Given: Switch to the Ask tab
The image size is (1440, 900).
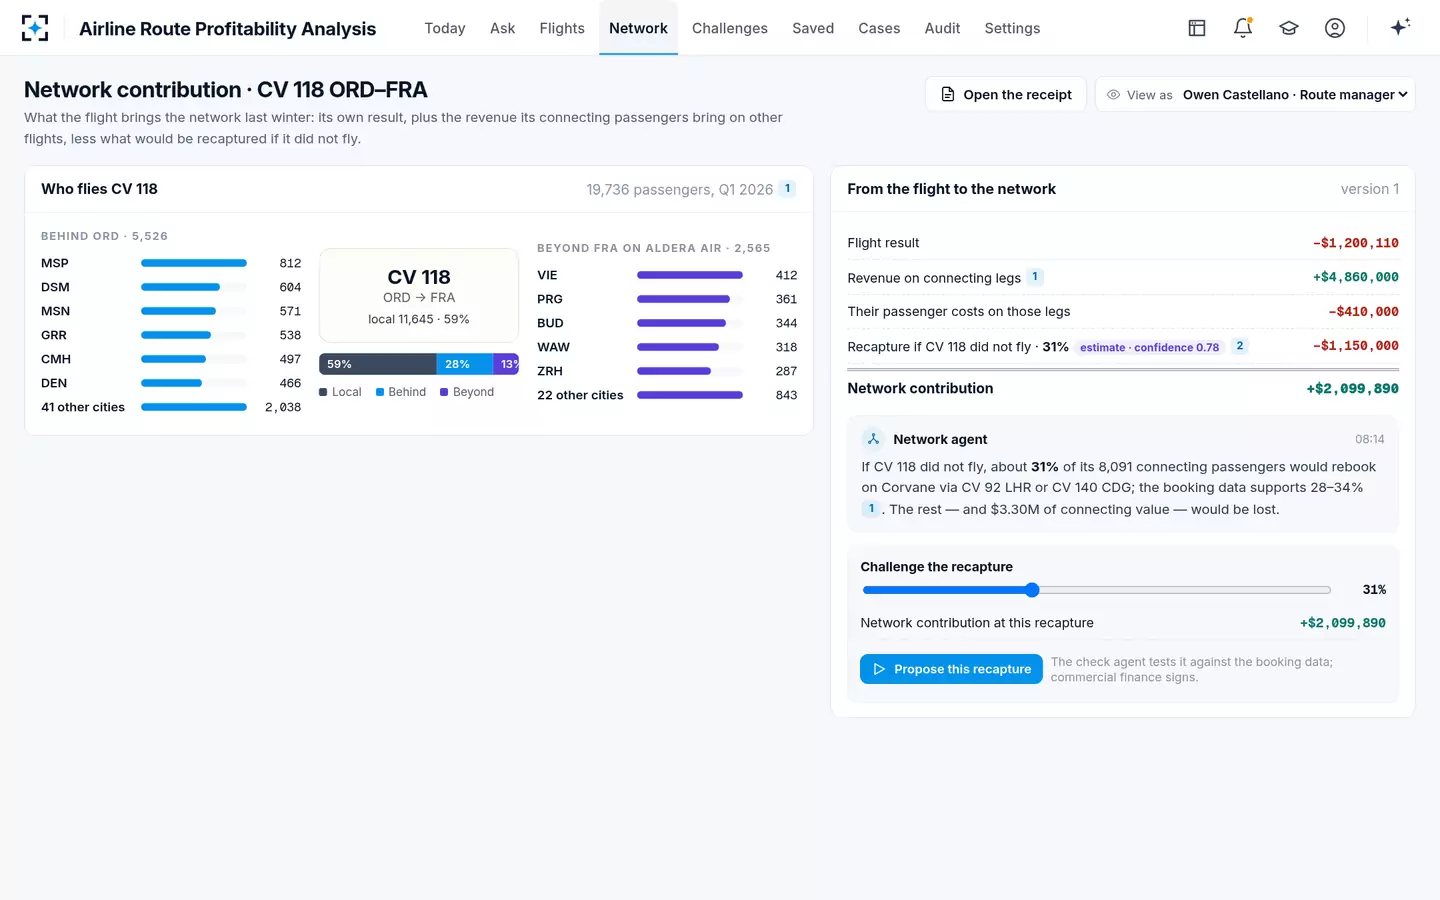Looking at the screenshot, I should point(503,28).
